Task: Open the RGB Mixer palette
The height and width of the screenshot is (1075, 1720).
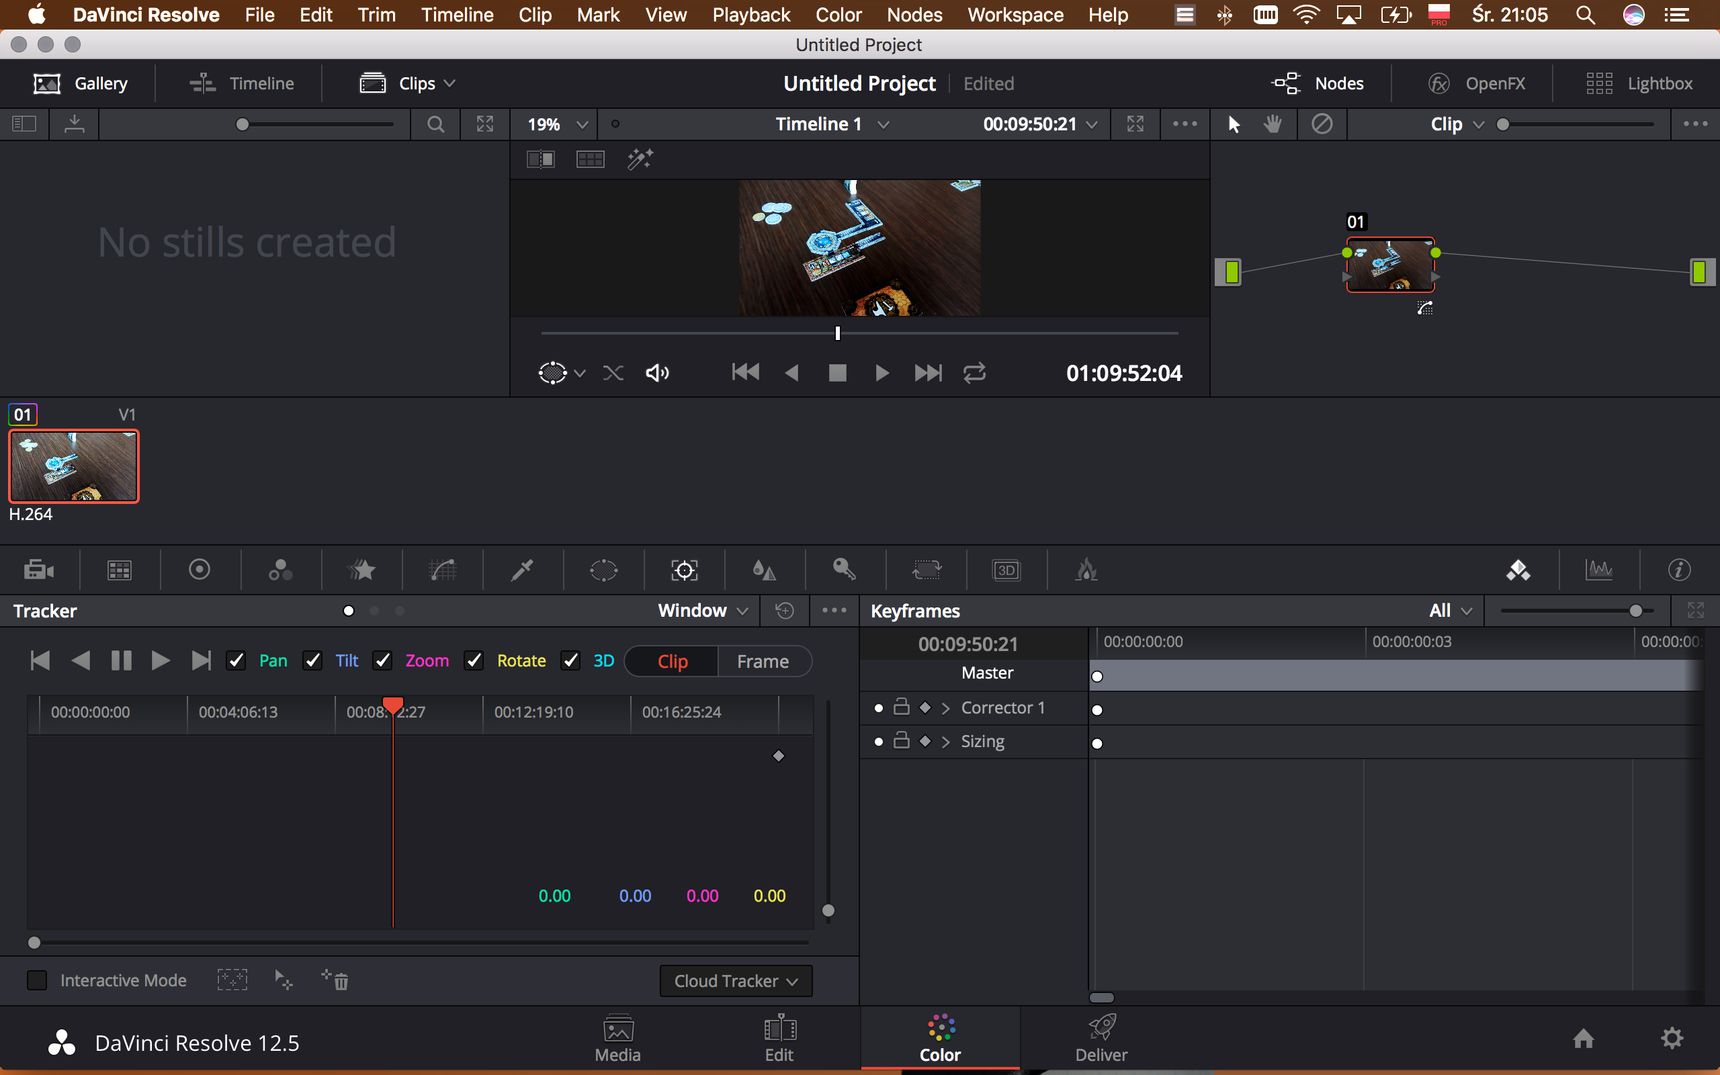Action: point(281,570)
